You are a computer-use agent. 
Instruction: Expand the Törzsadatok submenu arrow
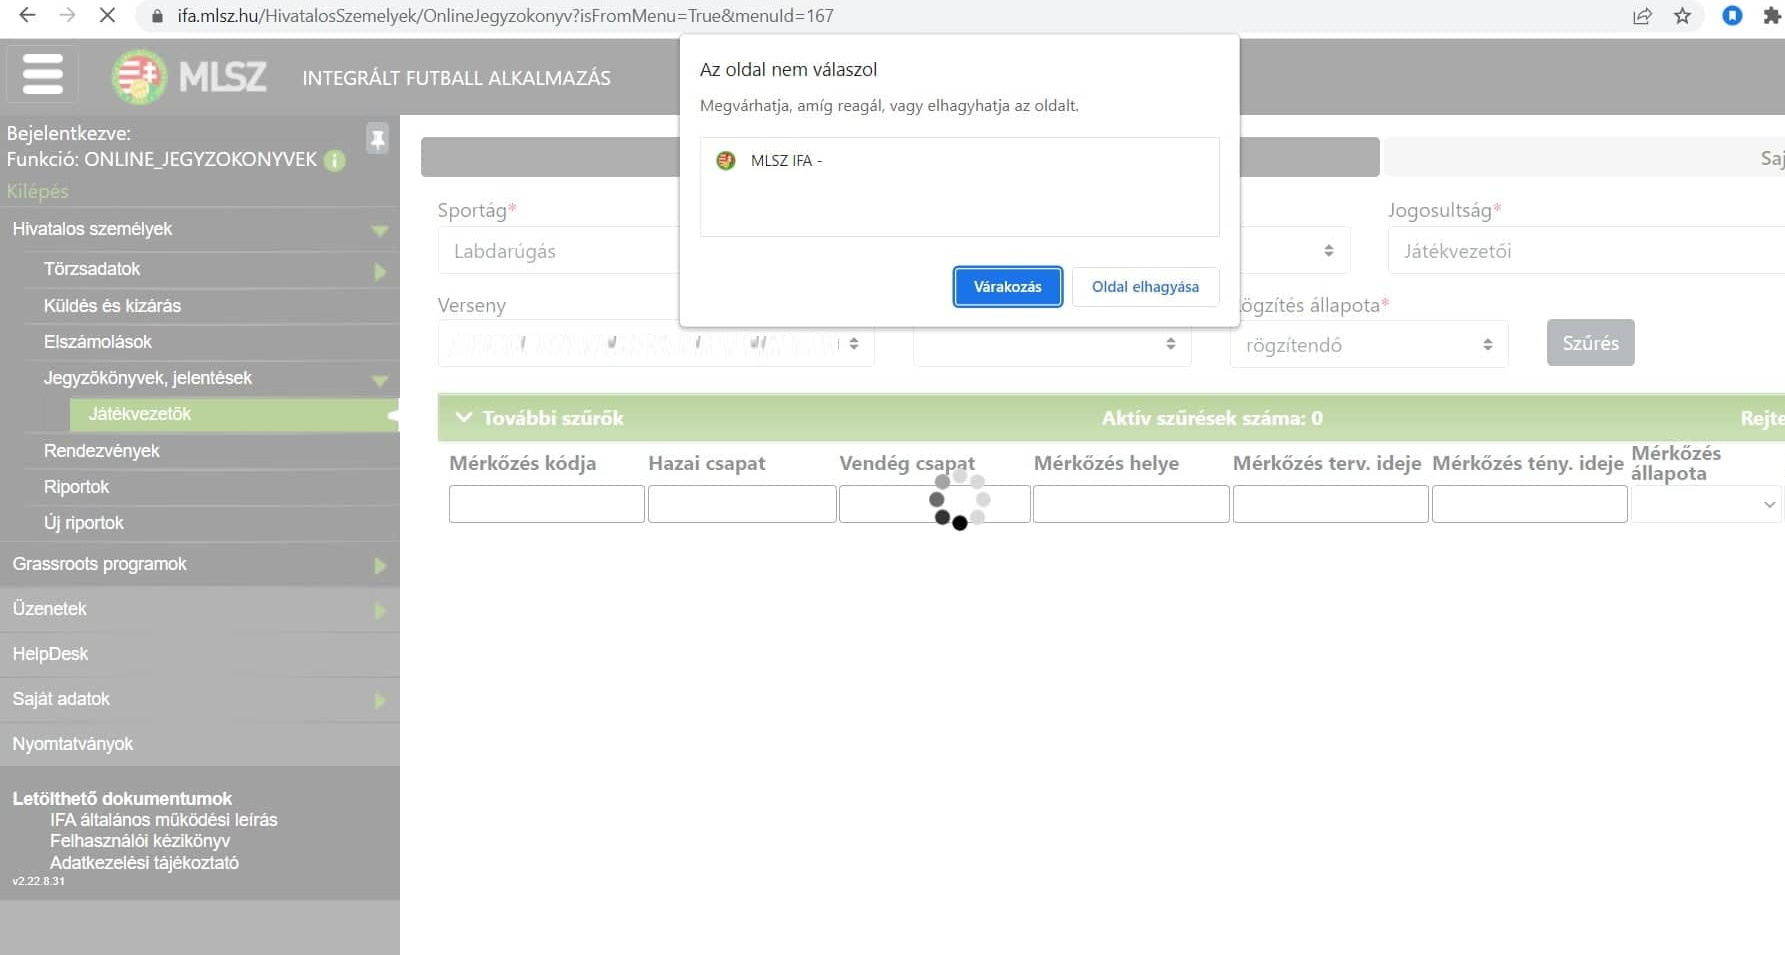point(380,271)
